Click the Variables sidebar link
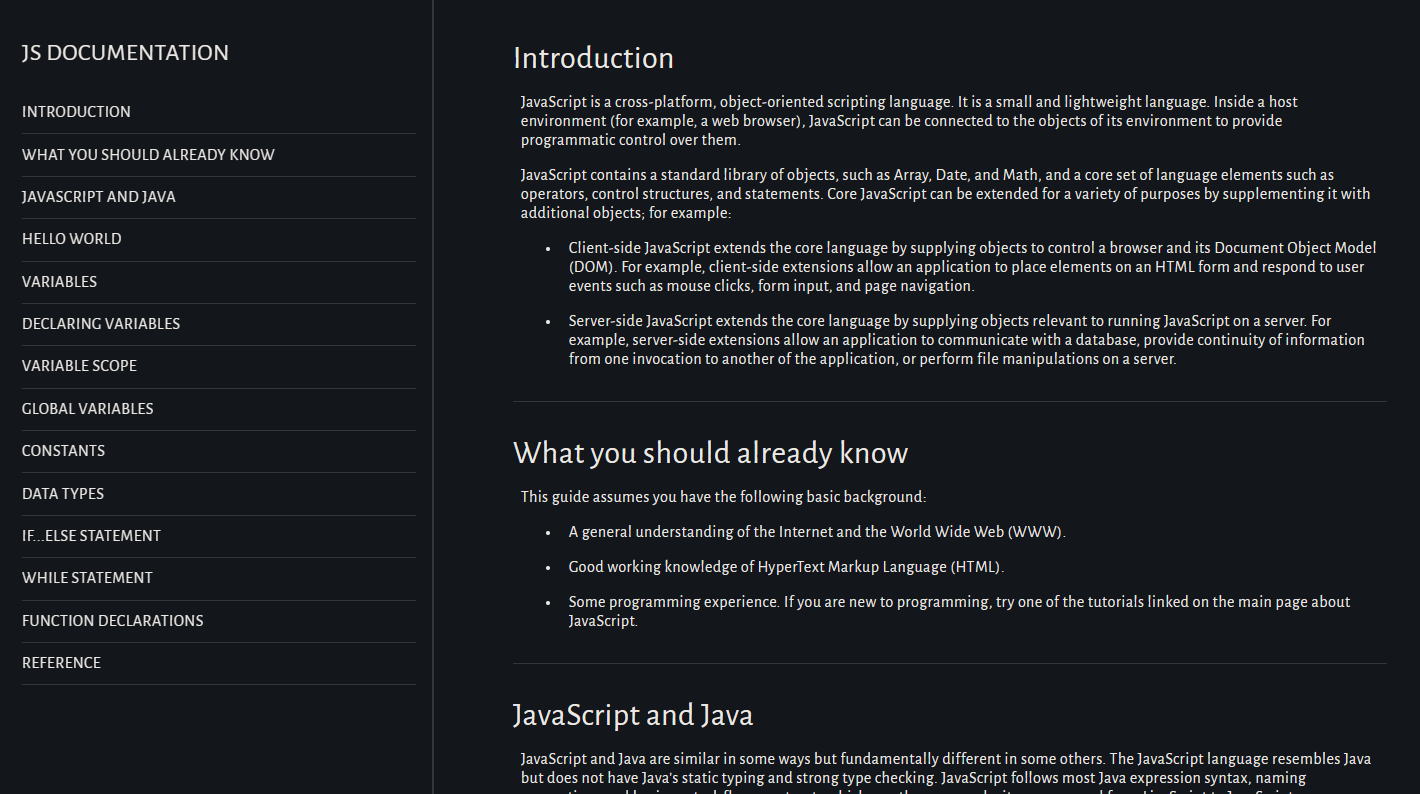 click(x=60, y=282)
